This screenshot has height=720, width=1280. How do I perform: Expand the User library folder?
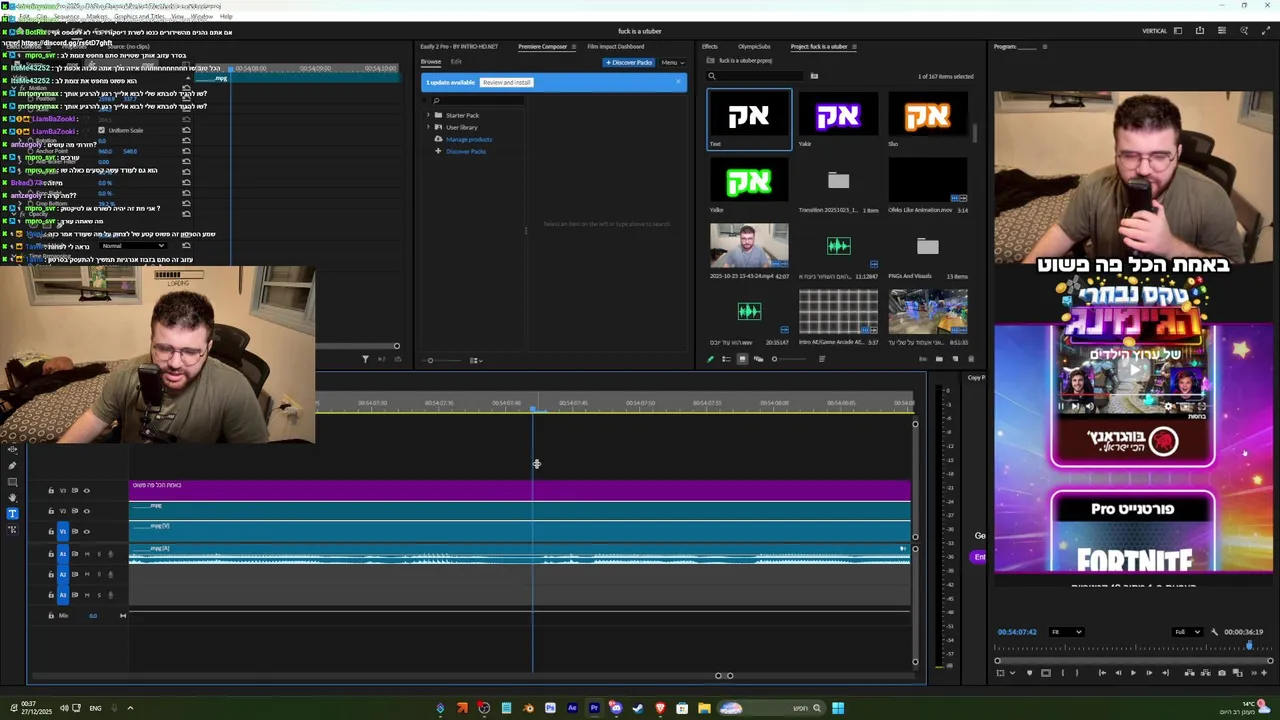pos(429,127)
